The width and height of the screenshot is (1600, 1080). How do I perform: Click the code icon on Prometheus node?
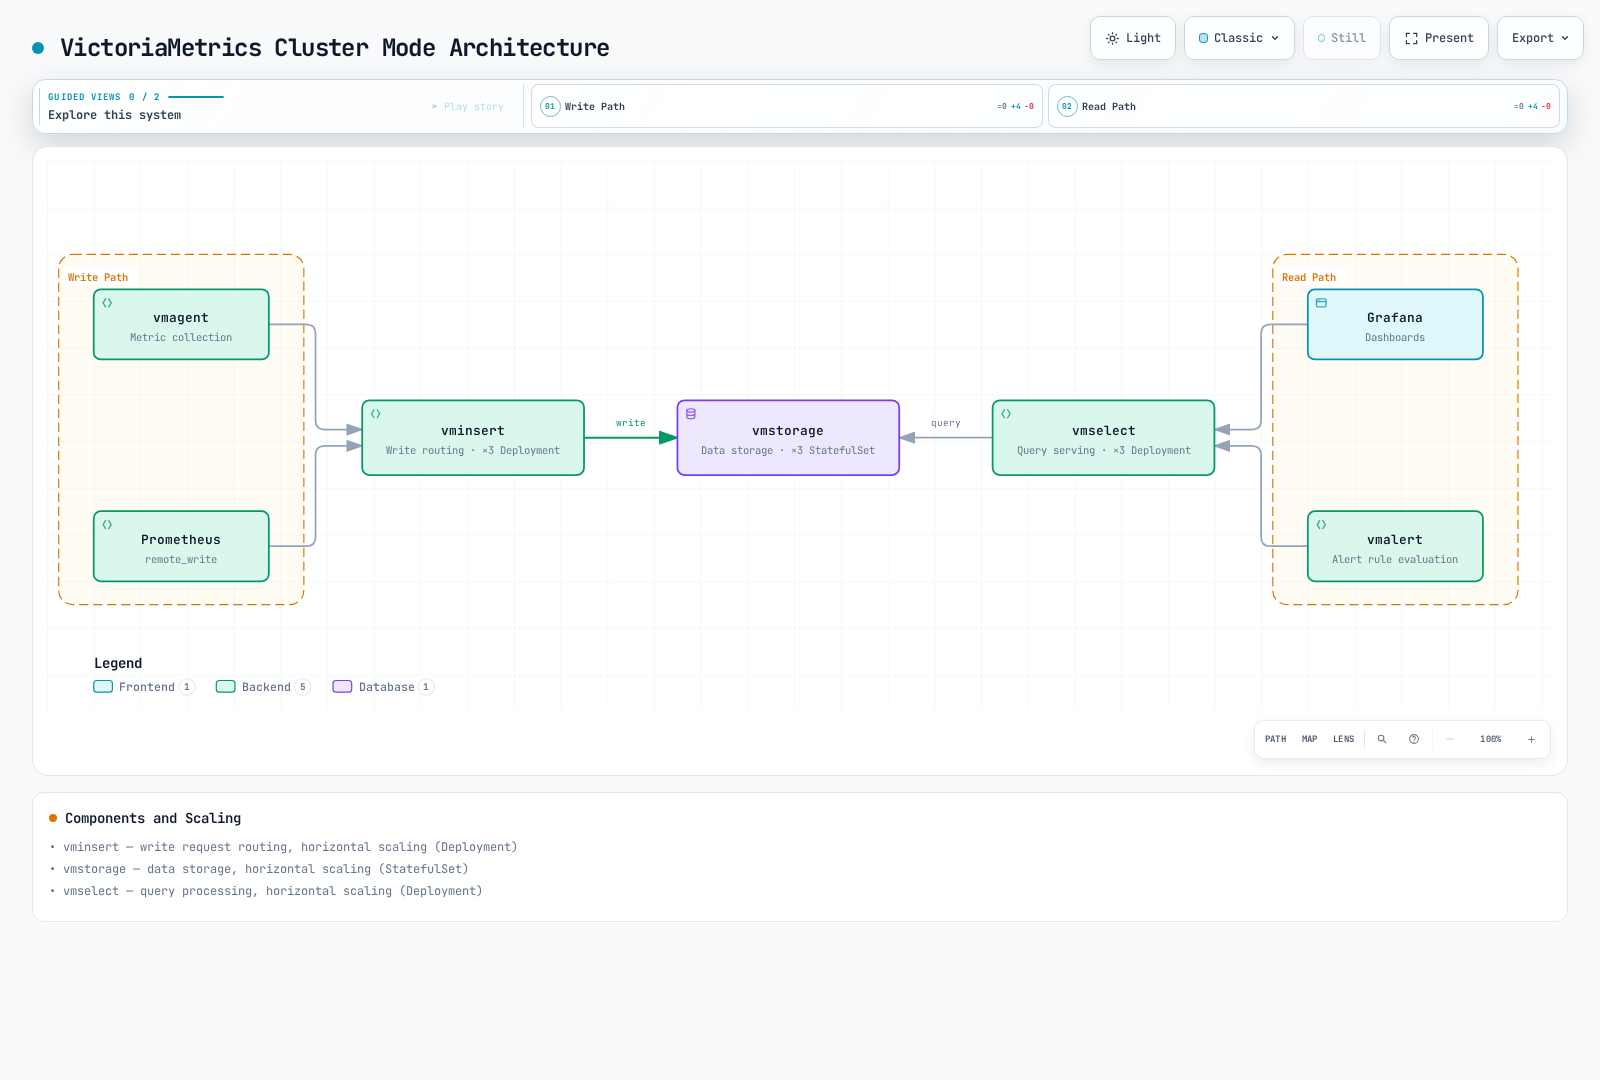click(107, 525)
